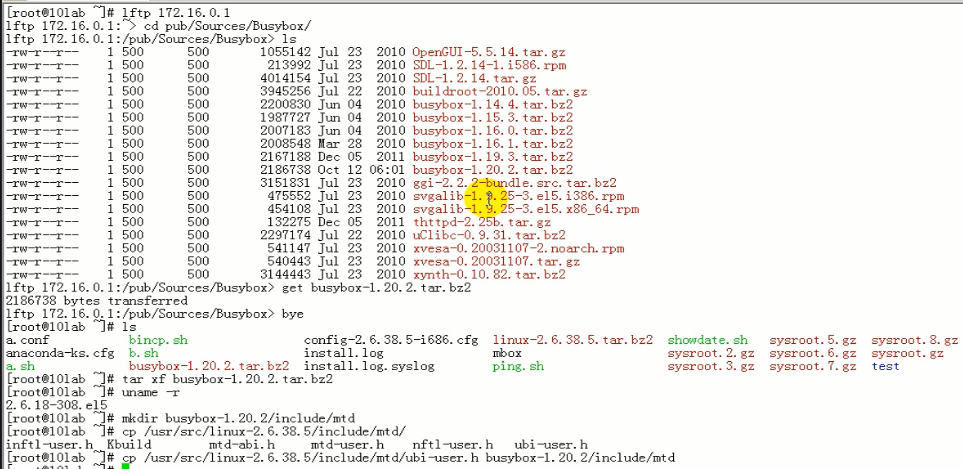The height and width of the screenshot is (469, 963).
Task: Select ping.sh in the ls output
Action: pyautogui.click(x=518, y=366)
